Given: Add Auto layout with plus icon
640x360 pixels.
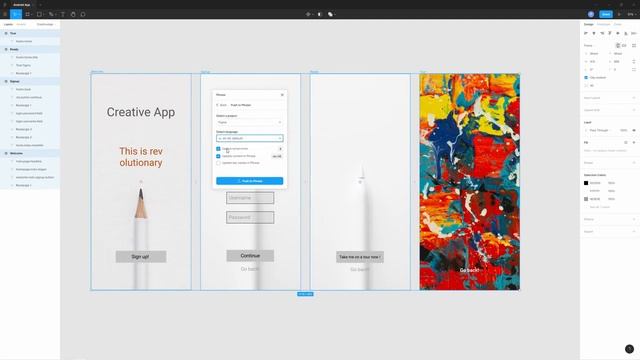Looking at the screenshot, I should pos(634,98).
